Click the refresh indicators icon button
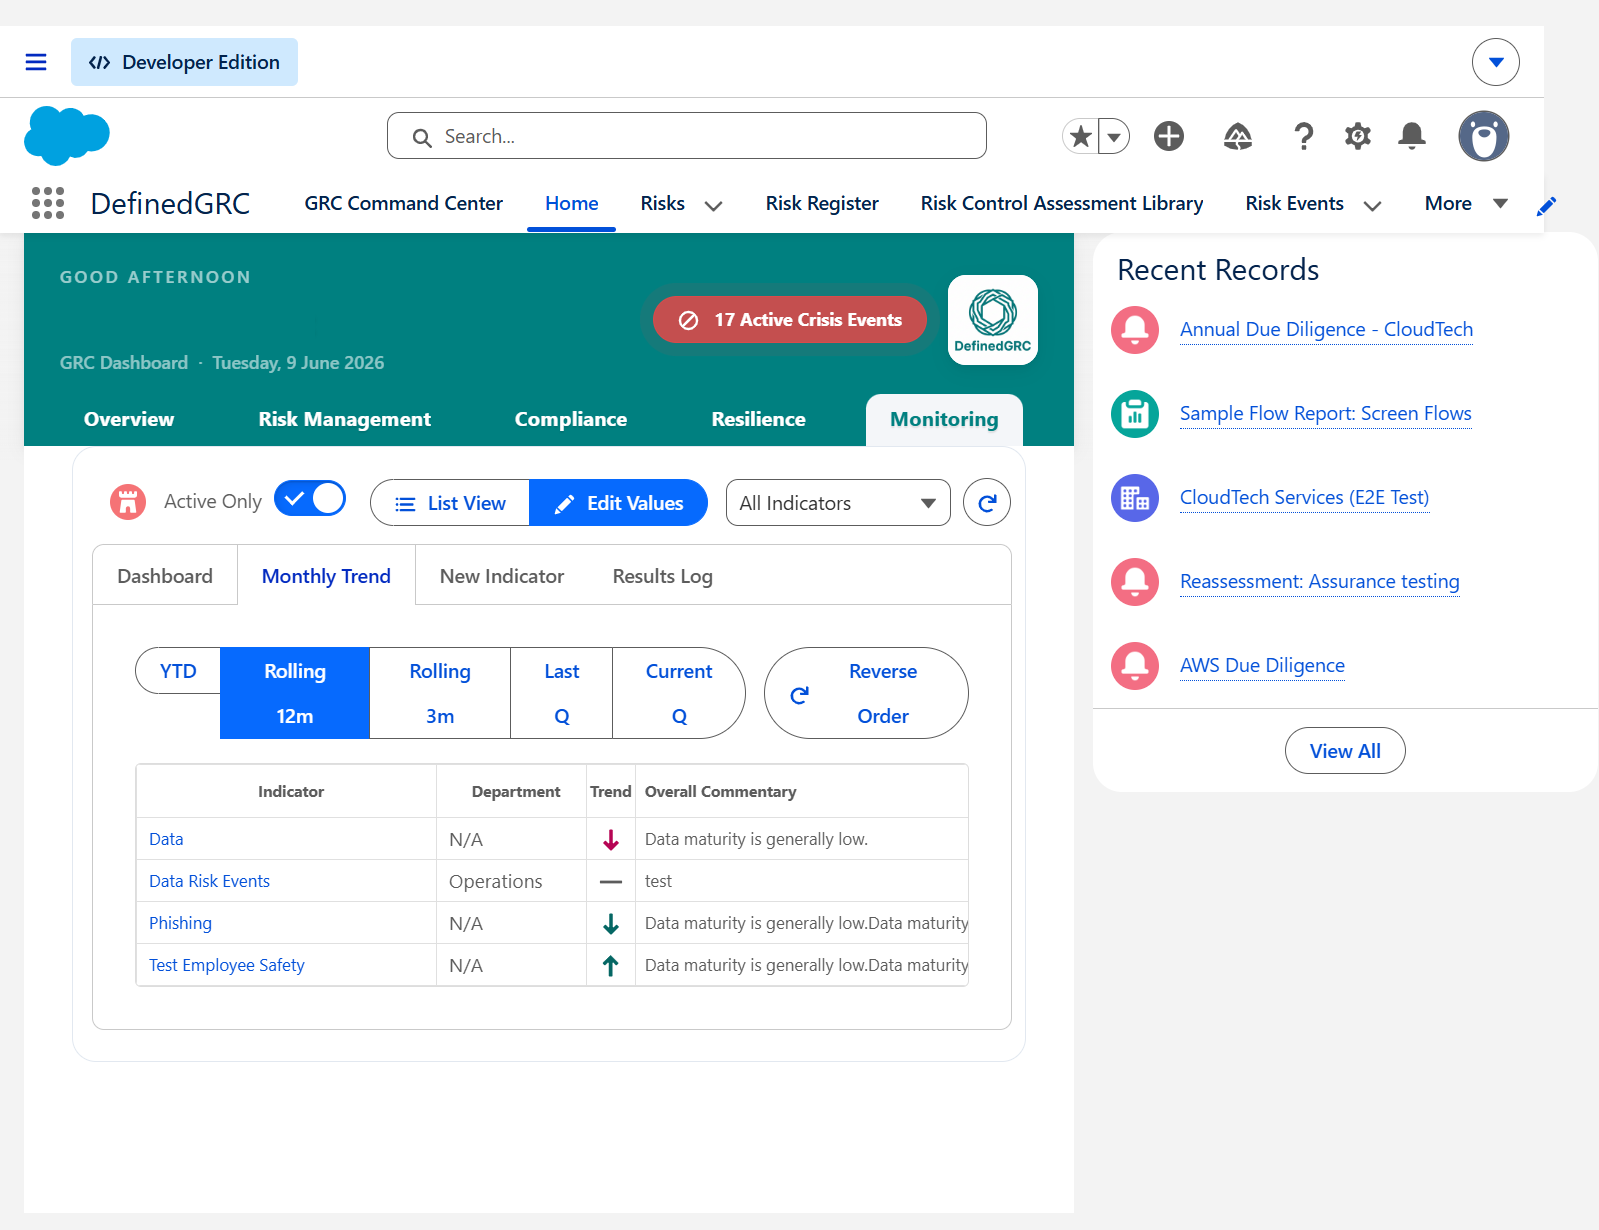The width and height of the screenshot is (1599, 1230). click(x=986, y=503)
